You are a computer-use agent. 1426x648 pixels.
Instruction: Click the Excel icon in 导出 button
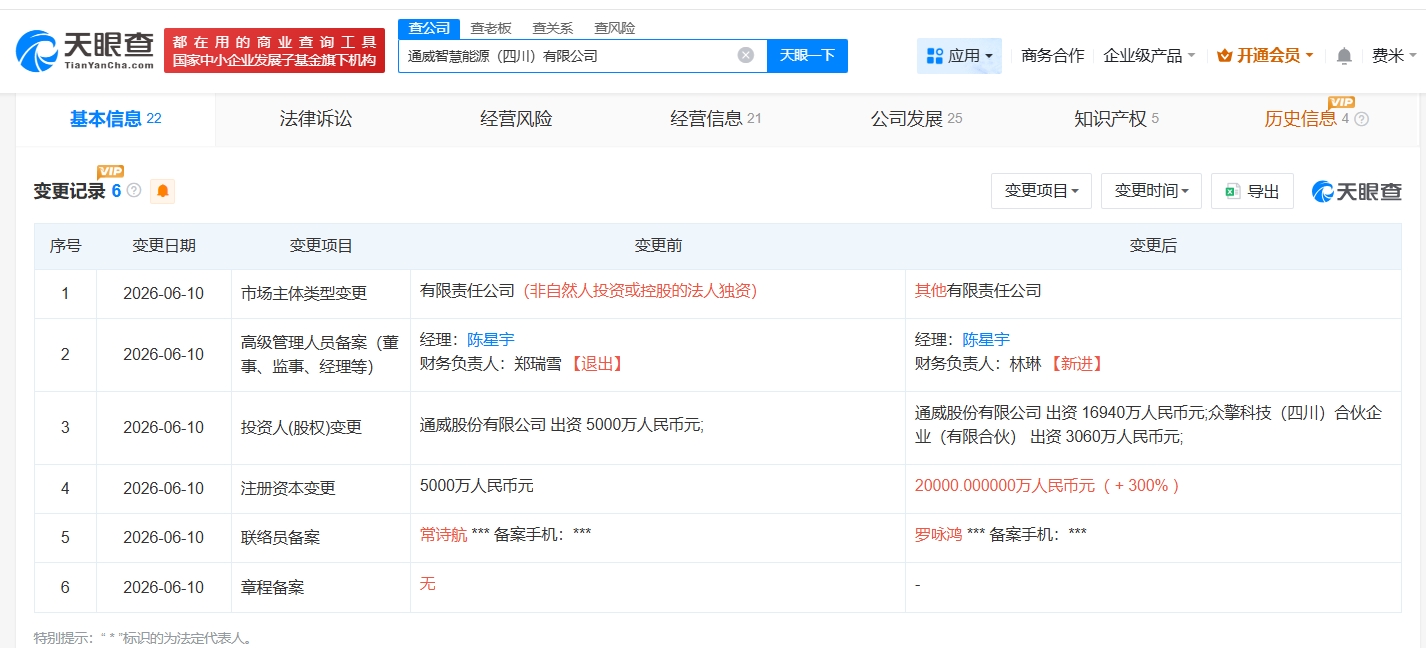pyautogui.click(x=1233, y=191)
